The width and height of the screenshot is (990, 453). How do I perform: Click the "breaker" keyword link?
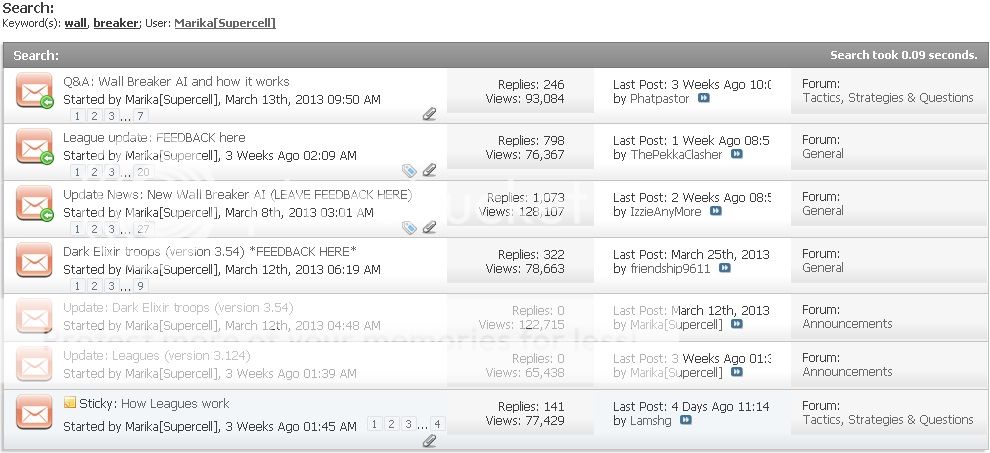[x=116, y=22]
